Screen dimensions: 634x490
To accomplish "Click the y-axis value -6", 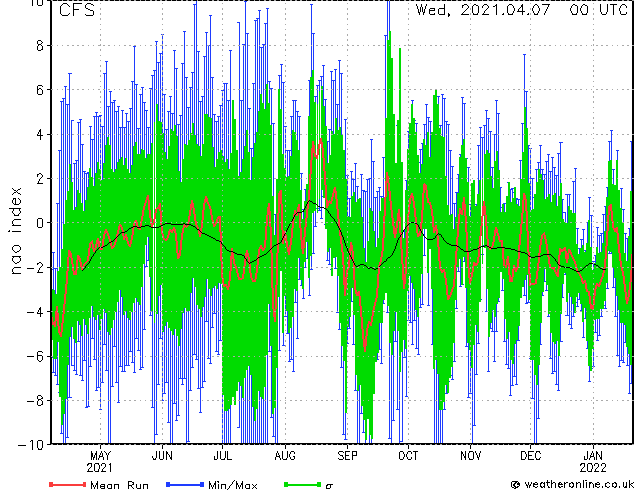I will click(35, 356).
